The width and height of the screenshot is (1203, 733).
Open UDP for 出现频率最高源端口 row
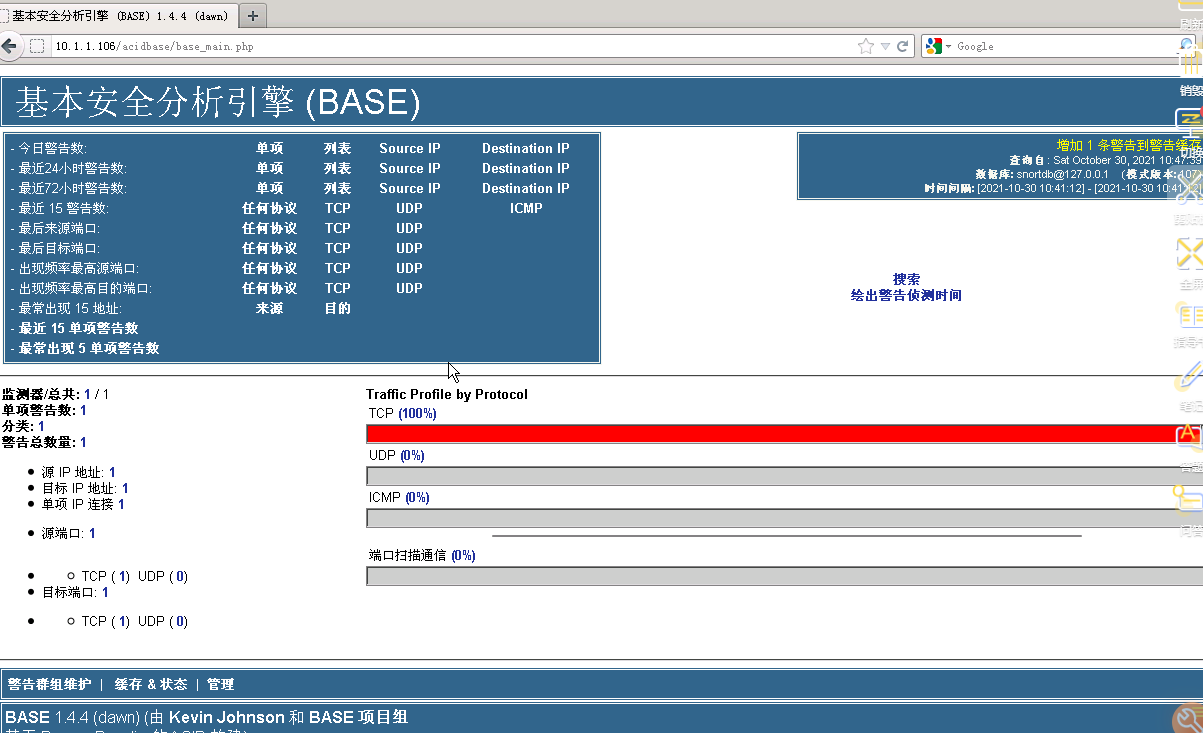(409, 268)
